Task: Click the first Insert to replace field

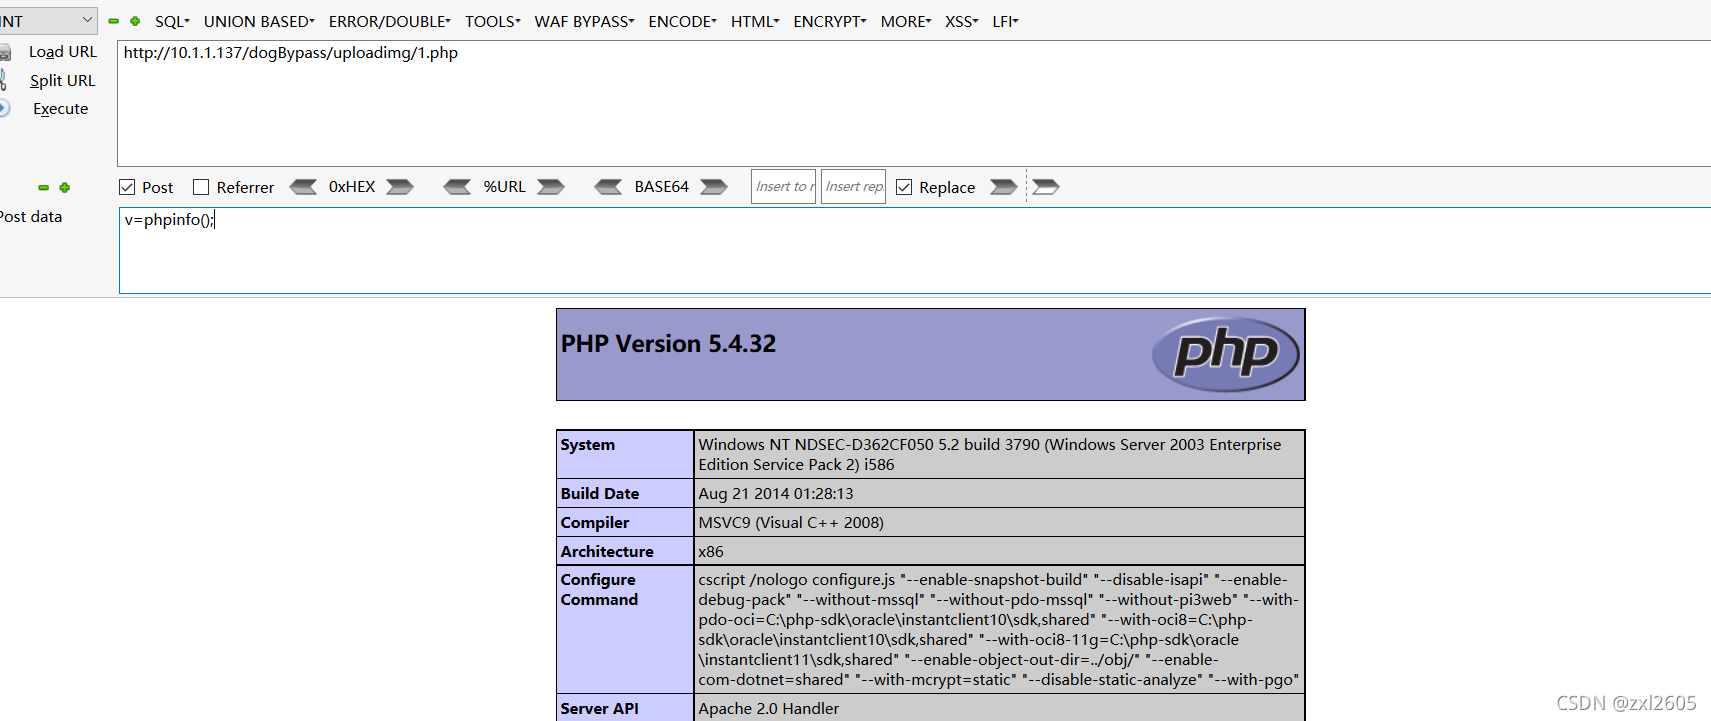Action: pyautogui.click(x=783, y=187)
